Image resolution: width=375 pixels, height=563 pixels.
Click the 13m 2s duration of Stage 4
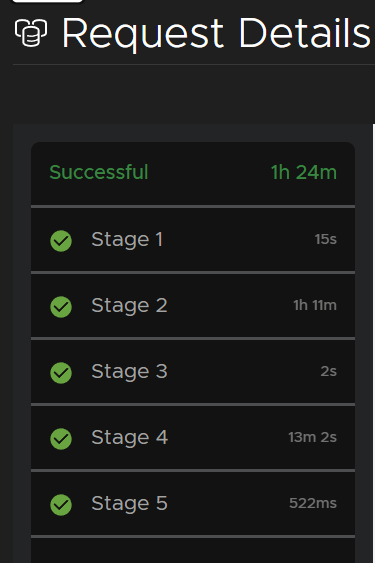tap(312, 437)
